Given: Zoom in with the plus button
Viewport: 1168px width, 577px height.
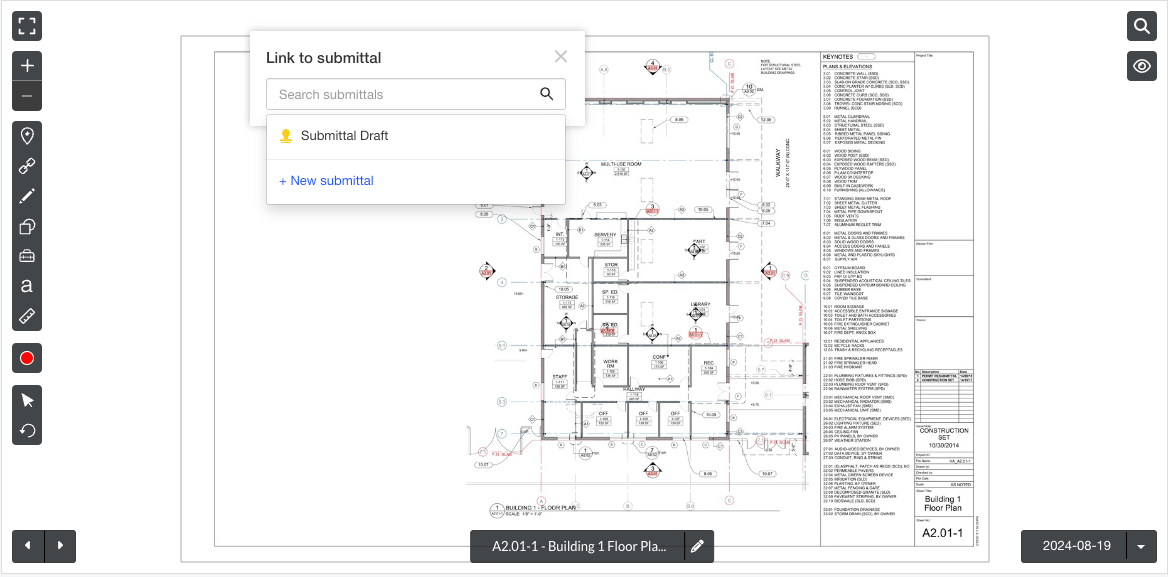Looking at the screenshot, I should point(27,66).
